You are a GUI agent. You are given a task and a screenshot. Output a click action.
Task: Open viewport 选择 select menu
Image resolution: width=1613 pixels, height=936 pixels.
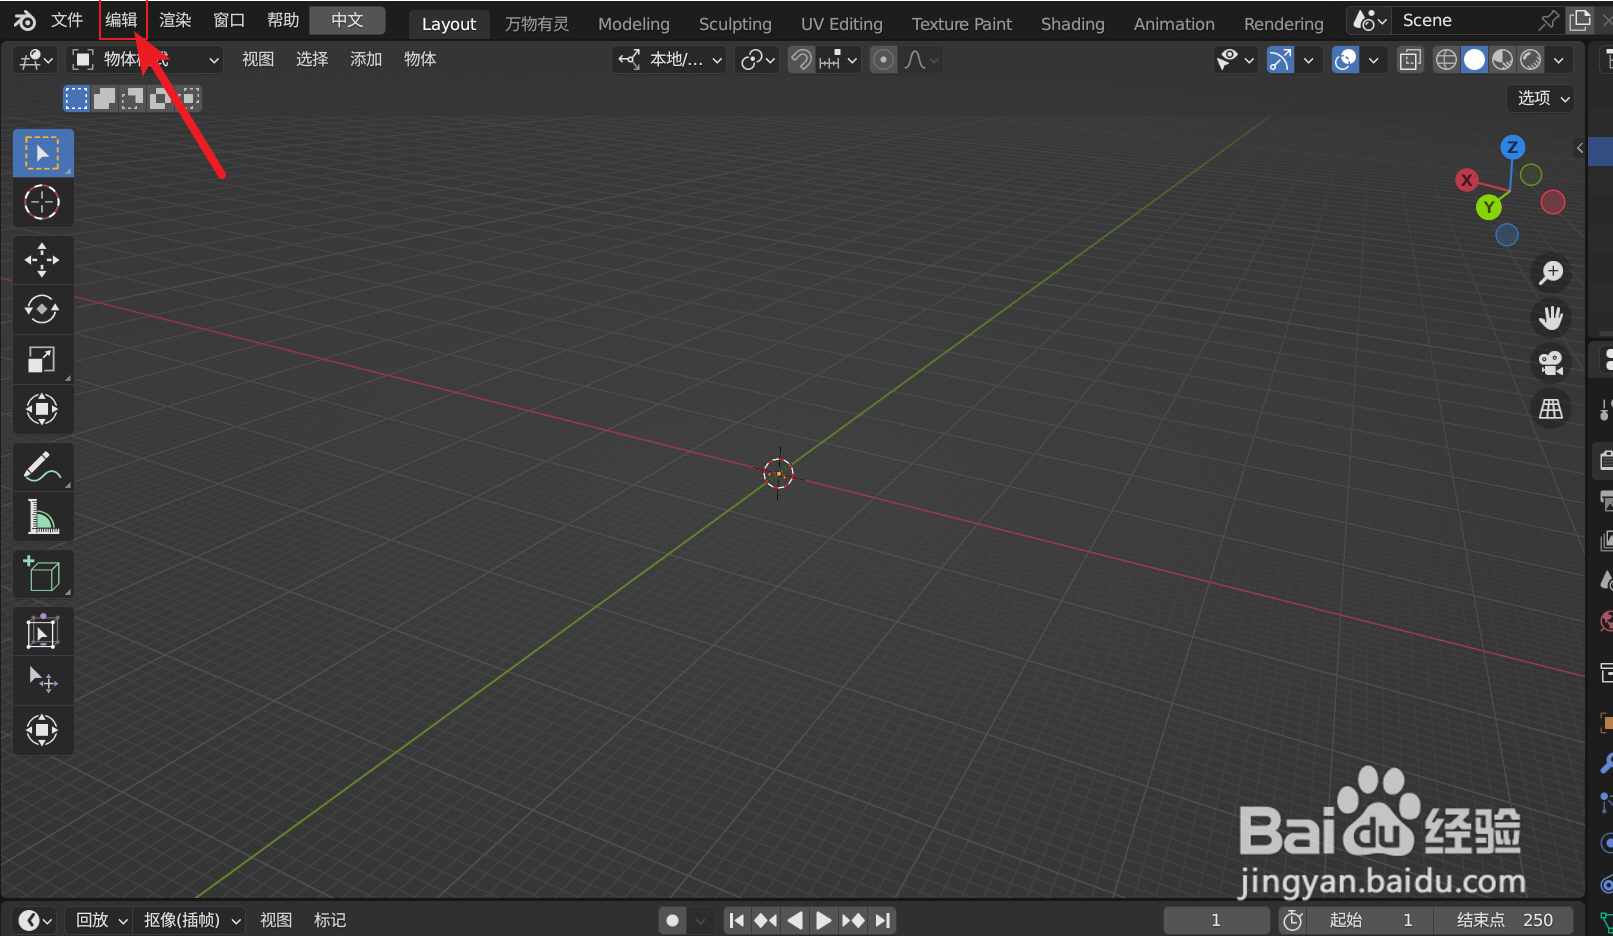pyautogui.click(x=312, y=60)
